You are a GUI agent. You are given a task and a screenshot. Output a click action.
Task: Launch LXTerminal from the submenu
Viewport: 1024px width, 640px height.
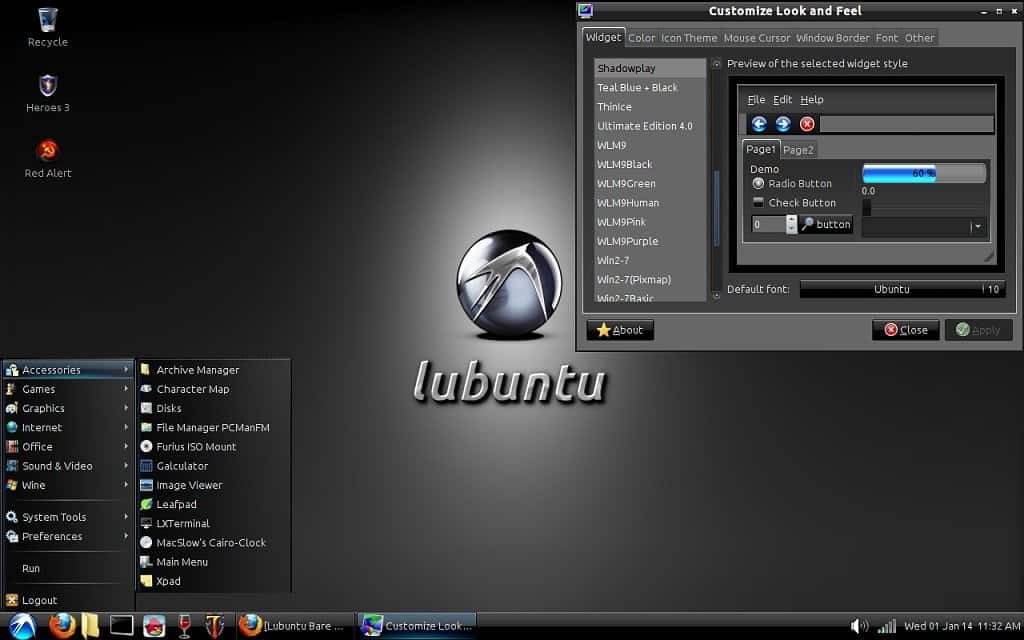(213, 524)
